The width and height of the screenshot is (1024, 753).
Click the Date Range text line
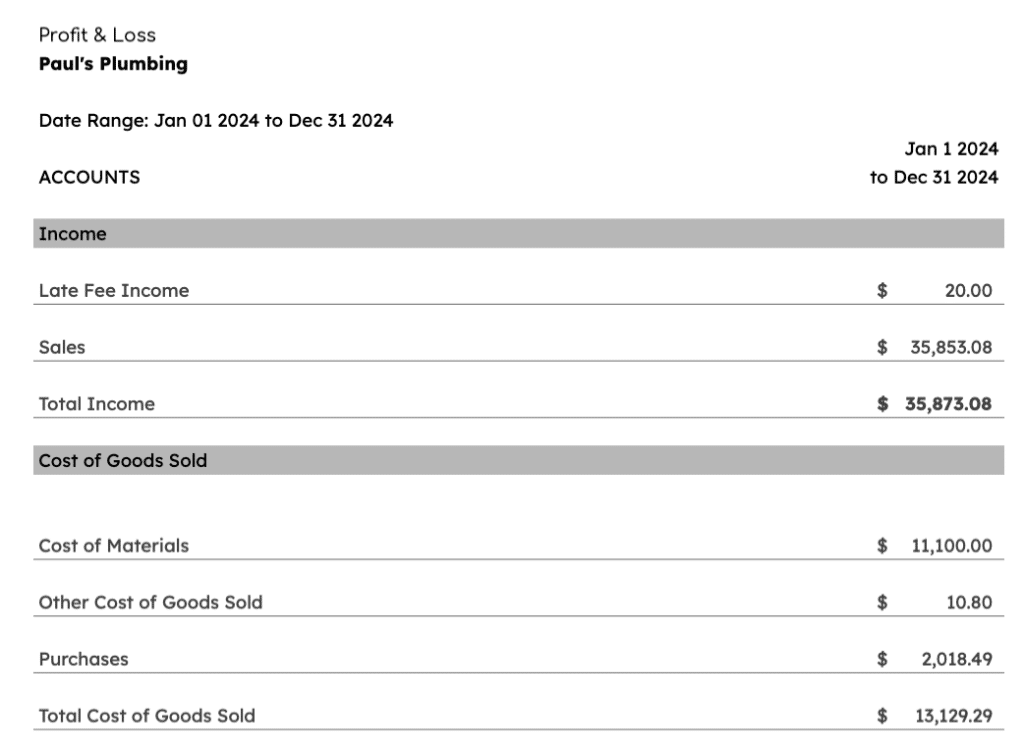(x=216, y=121)
